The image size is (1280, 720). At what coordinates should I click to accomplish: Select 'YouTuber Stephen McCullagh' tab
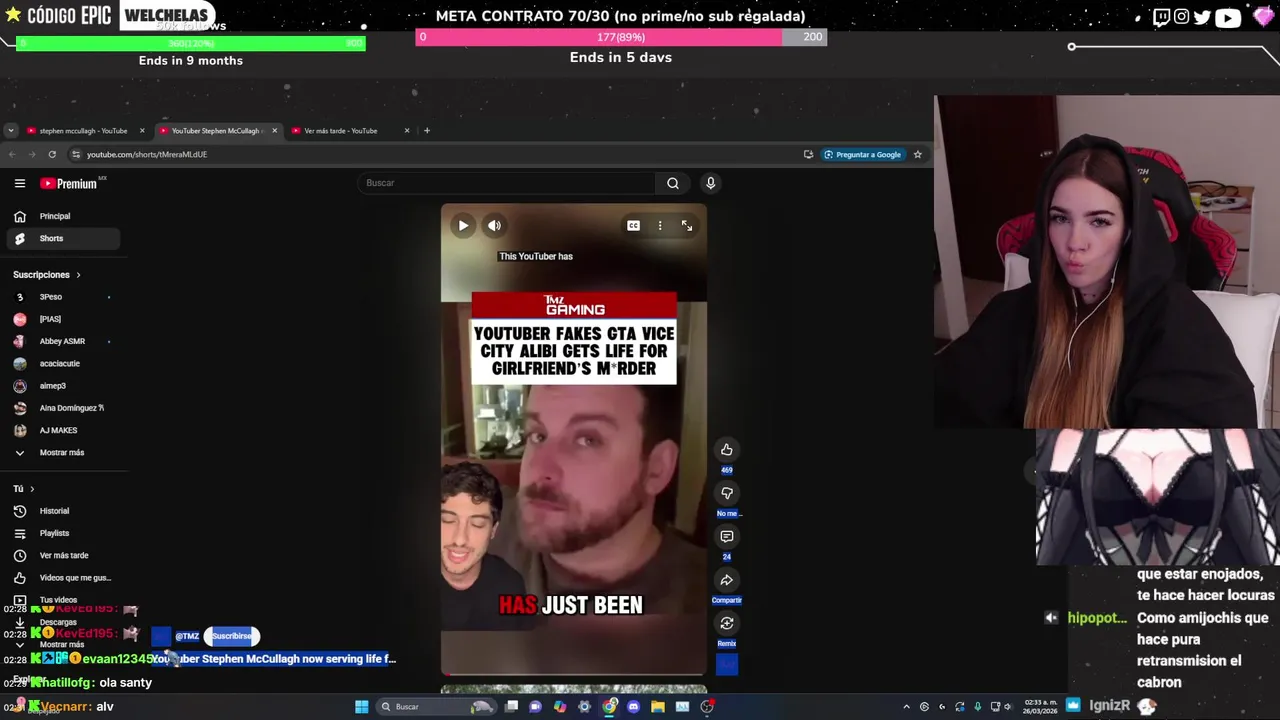click(216, 131)
